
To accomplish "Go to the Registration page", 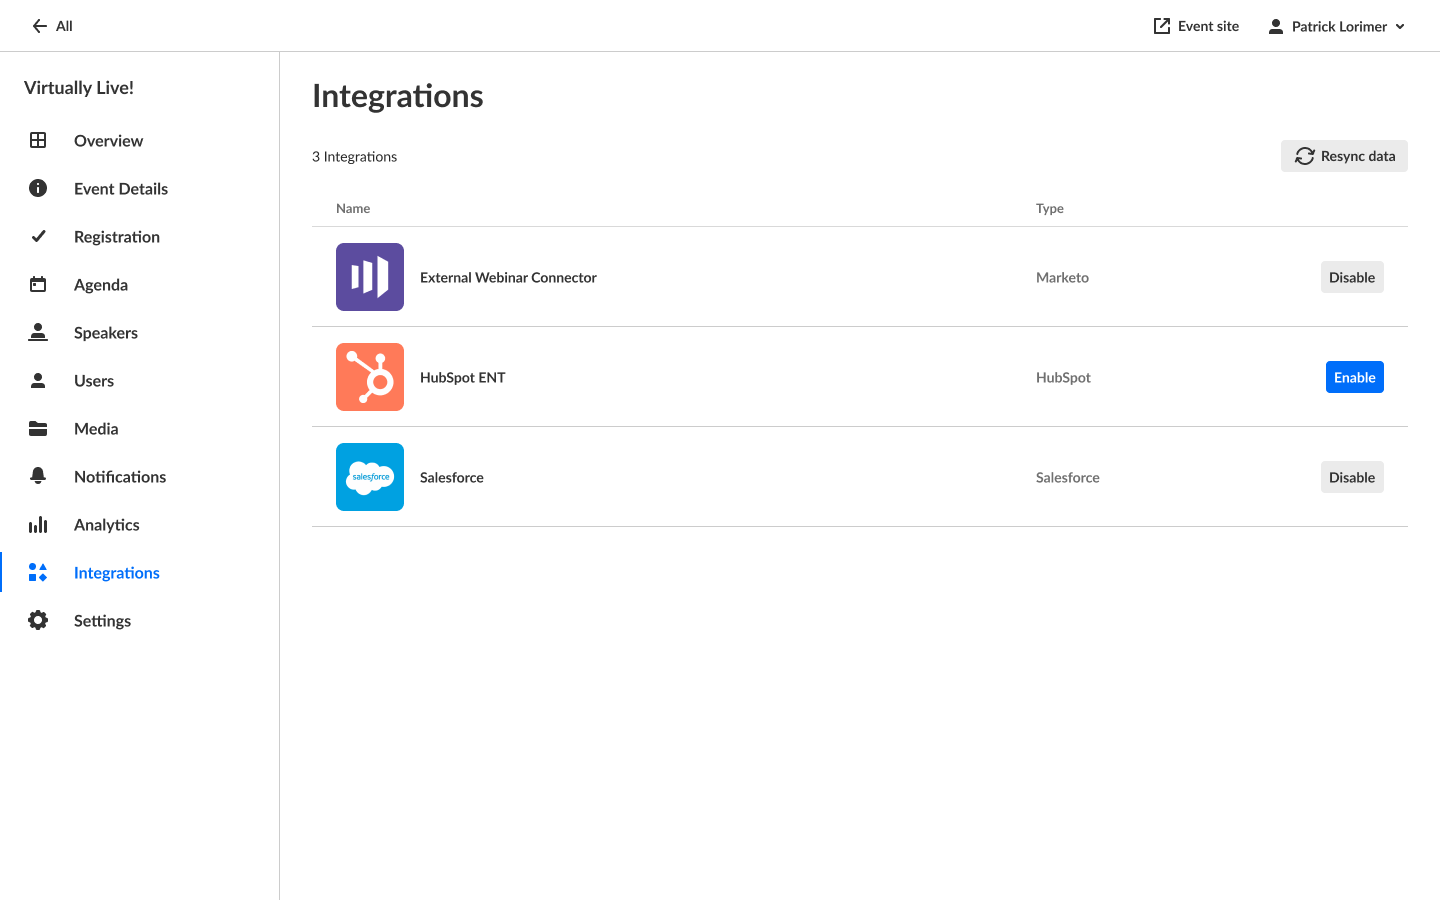I will point(117,237).
